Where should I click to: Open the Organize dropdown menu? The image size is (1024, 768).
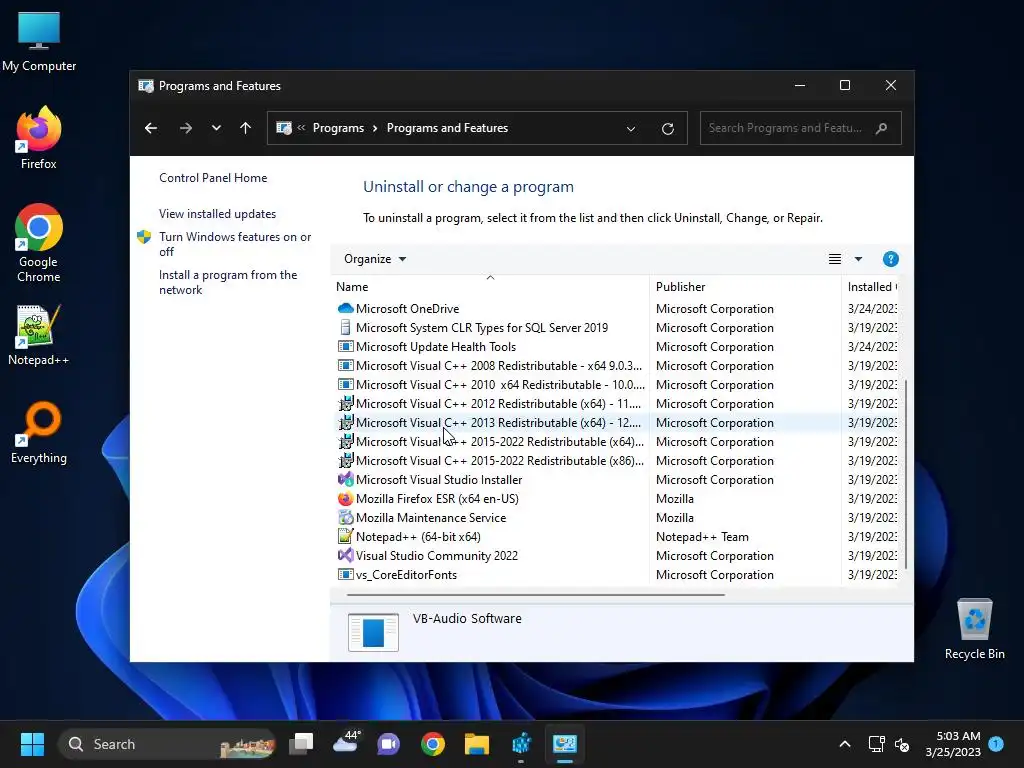pyautogui.click(x=375, y=259)
